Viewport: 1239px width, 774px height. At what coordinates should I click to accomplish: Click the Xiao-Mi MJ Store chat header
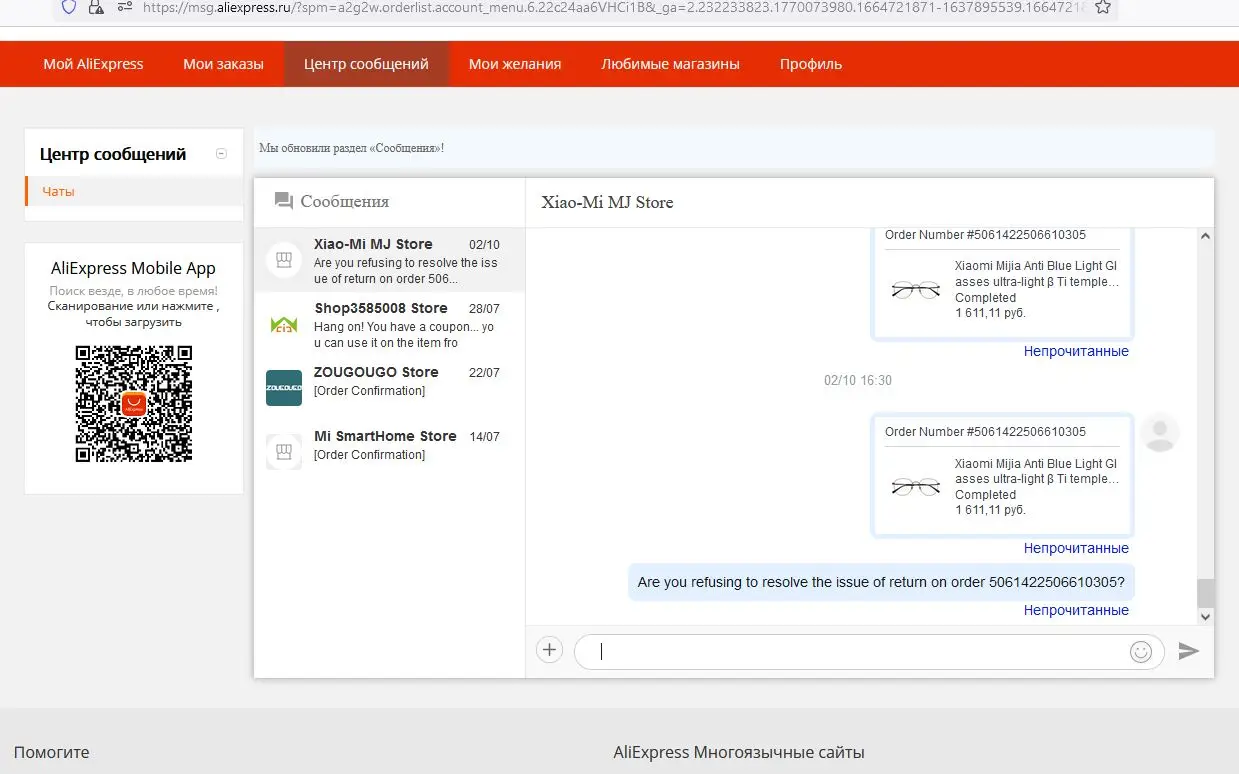click(x=607, y=202)
